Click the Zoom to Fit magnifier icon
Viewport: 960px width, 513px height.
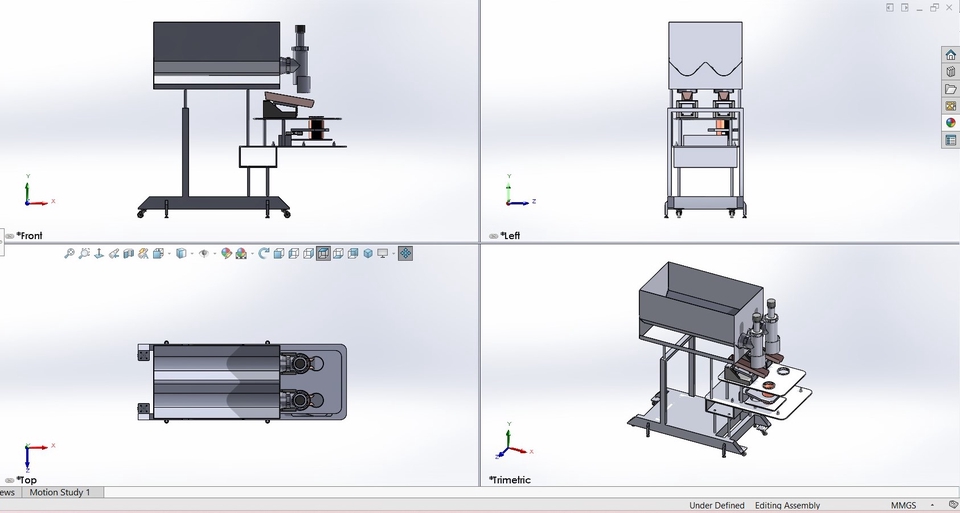pyautogui.click(x=69, y=253)
